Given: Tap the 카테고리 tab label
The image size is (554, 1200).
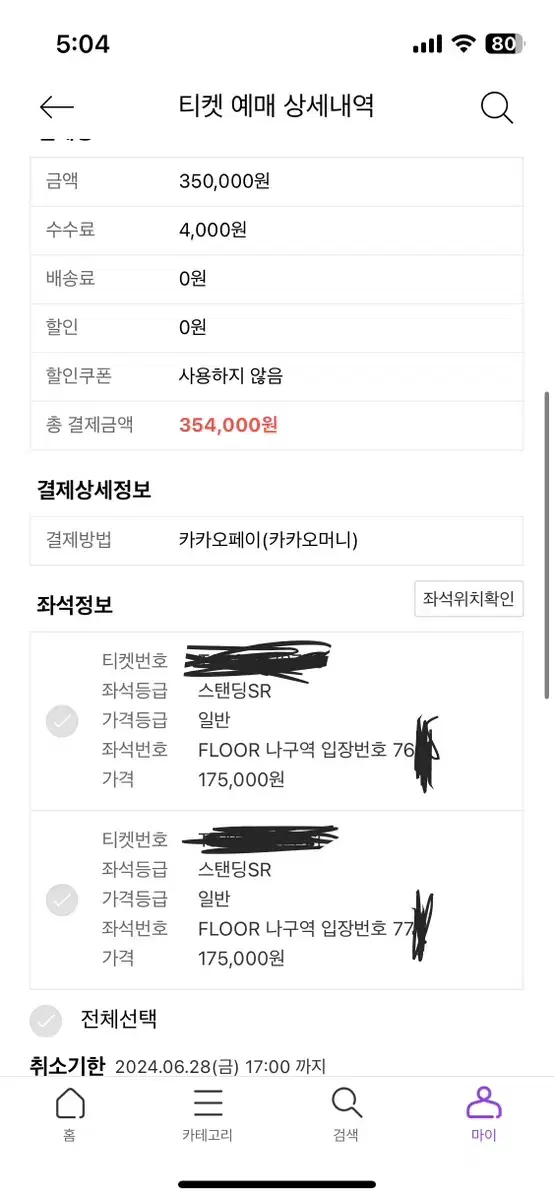Looking at the screenshot, I should click(208, 1135).
